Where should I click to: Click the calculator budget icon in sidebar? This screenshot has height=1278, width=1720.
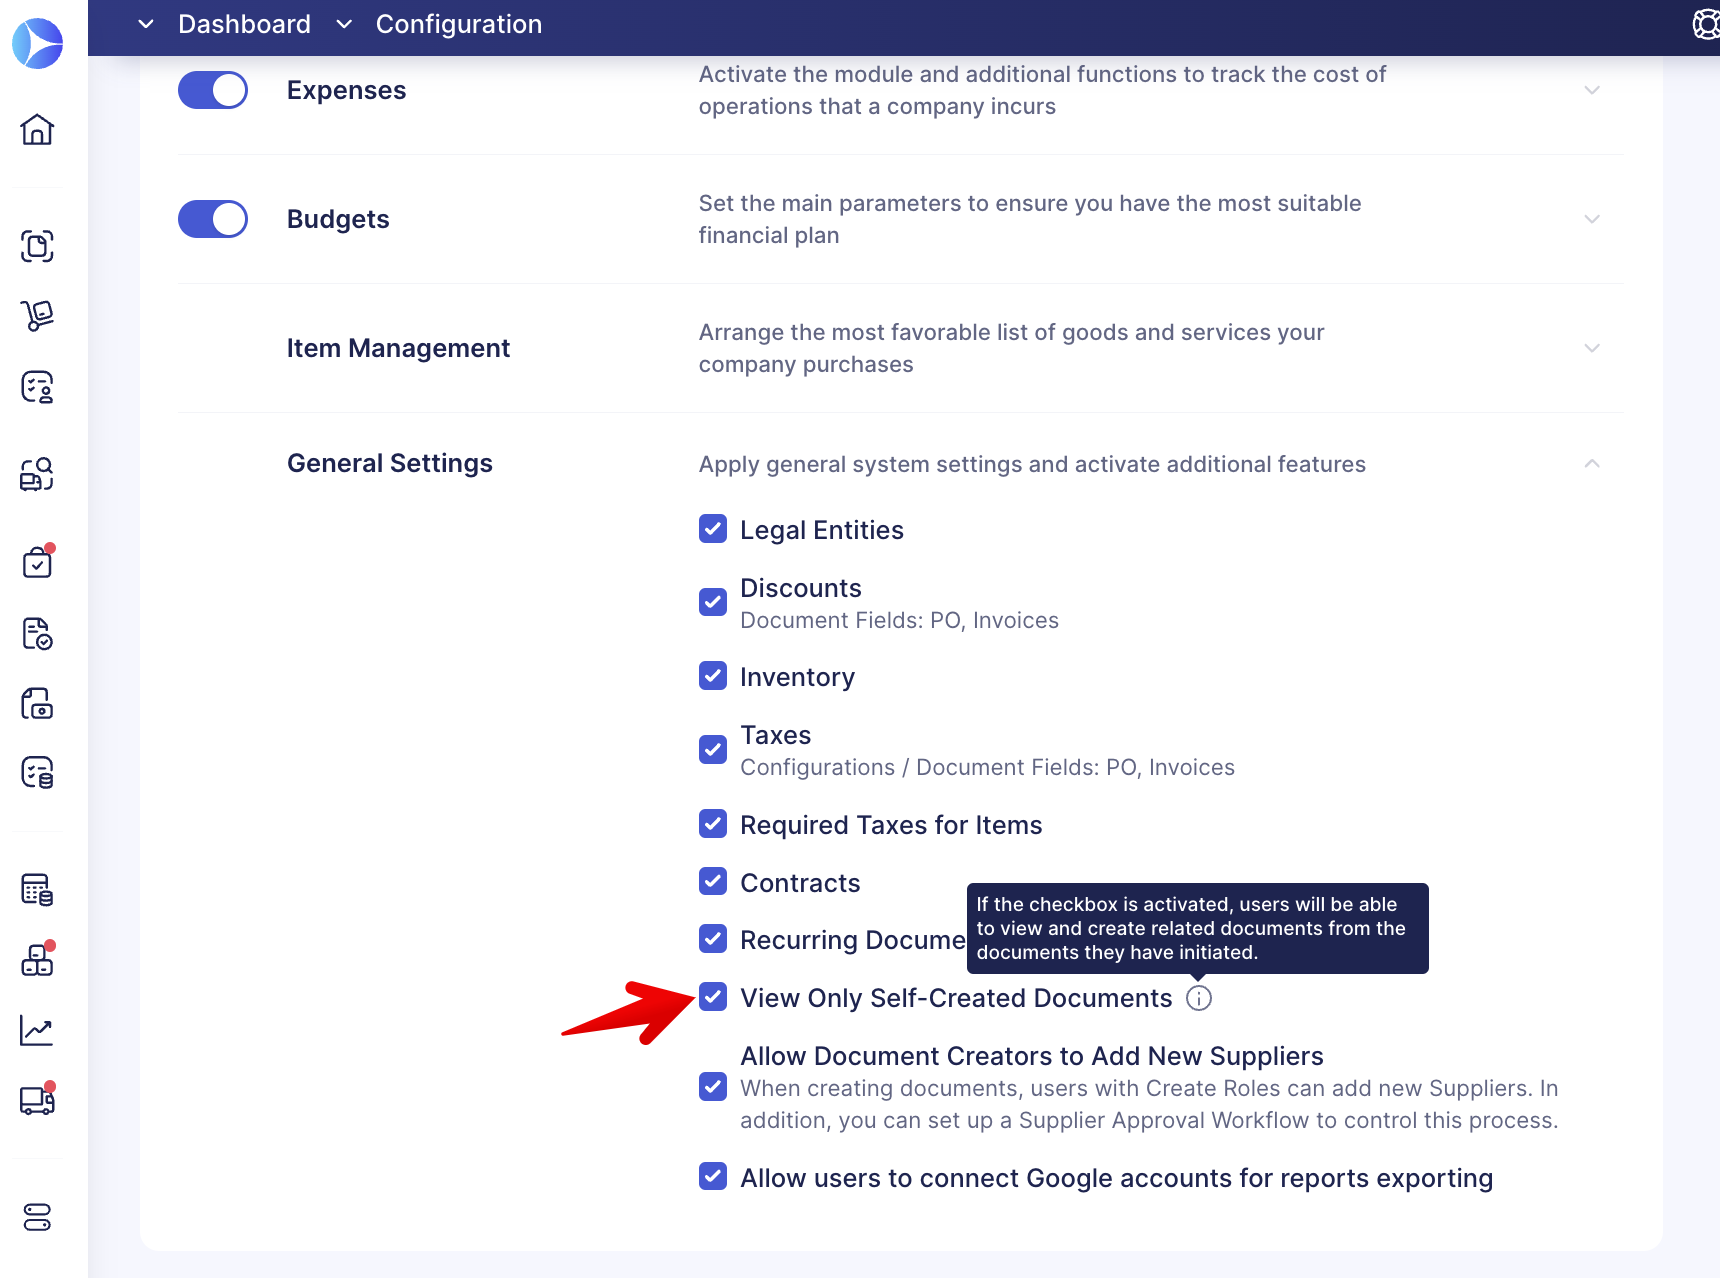[37, 889]
